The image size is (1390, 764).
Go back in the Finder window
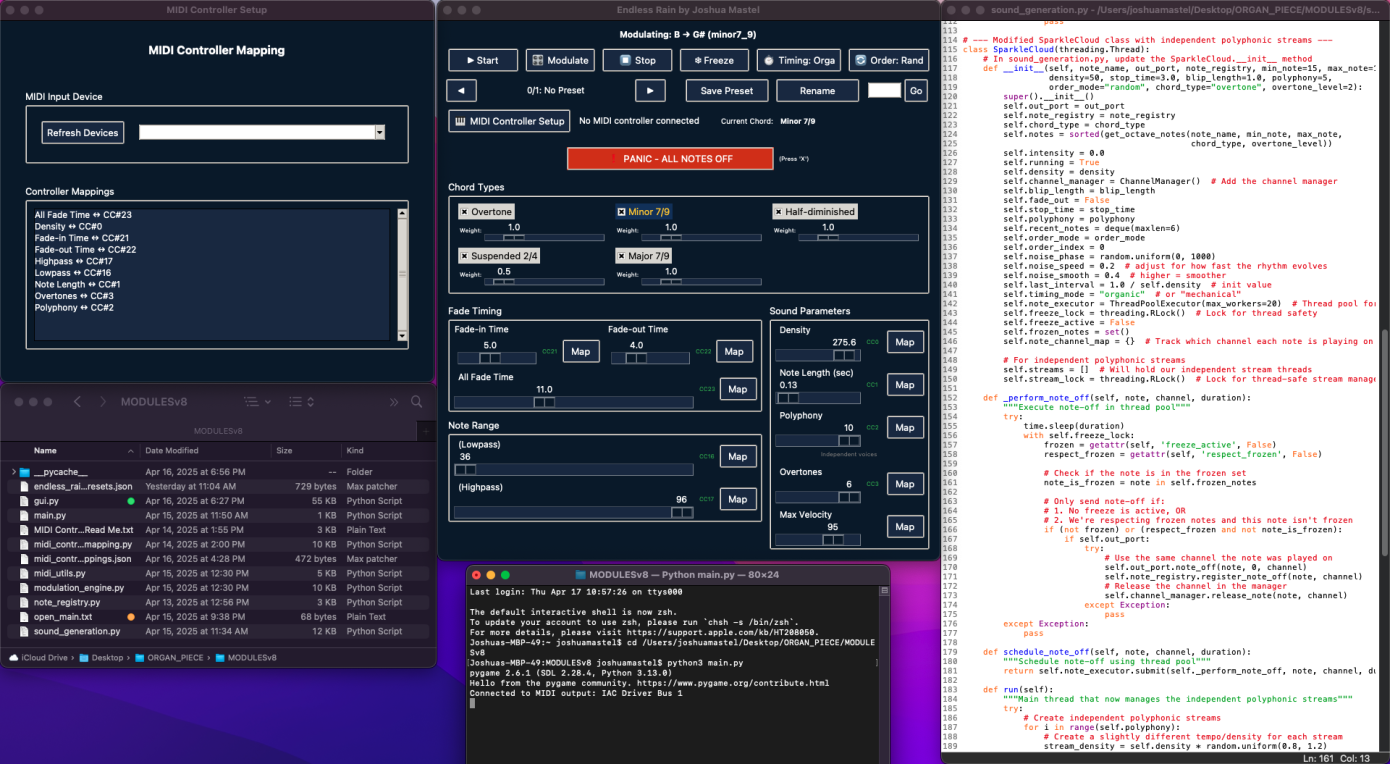click(x=78, y=402)
